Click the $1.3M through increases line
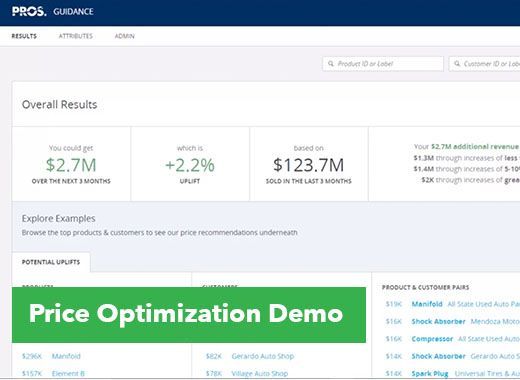Screen dimensions: 520x380 (x=467, y=158)
